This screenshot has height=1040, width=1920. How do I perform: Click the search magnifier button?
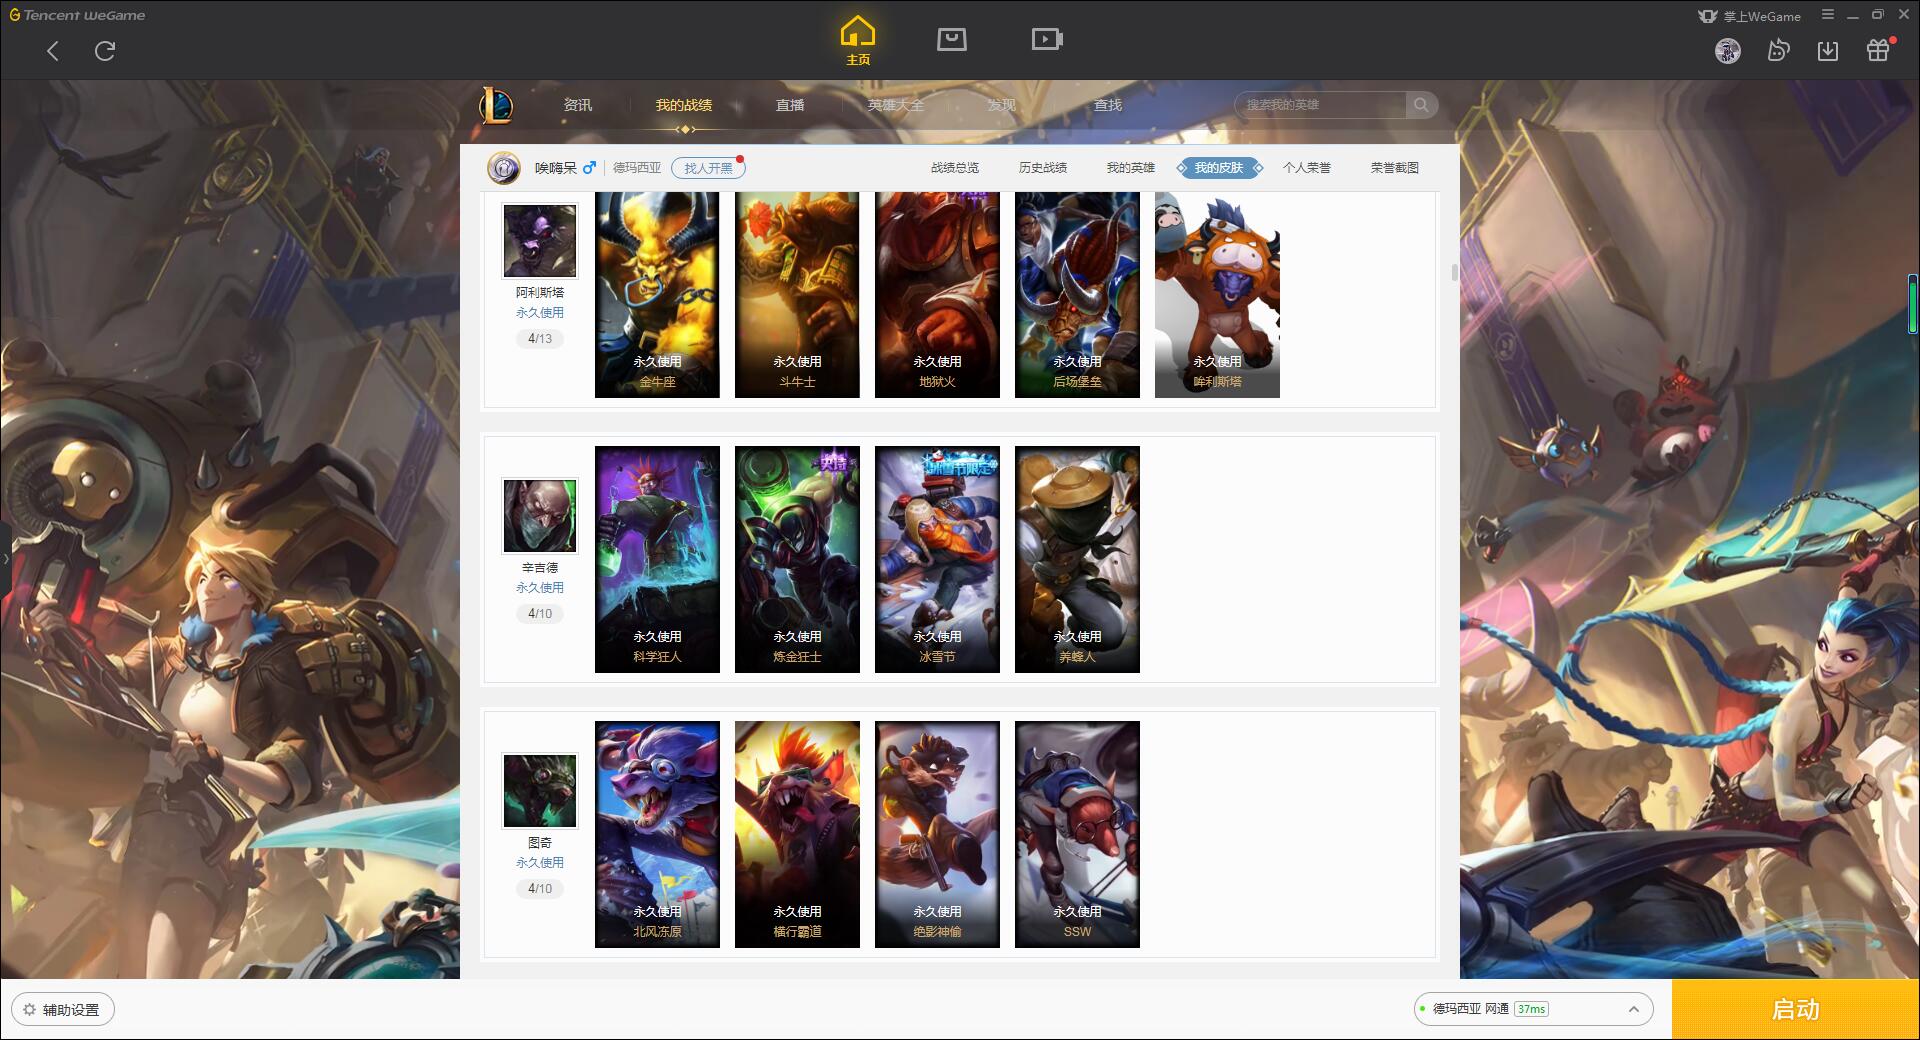pyautogui.click(x=1422, y=105)
